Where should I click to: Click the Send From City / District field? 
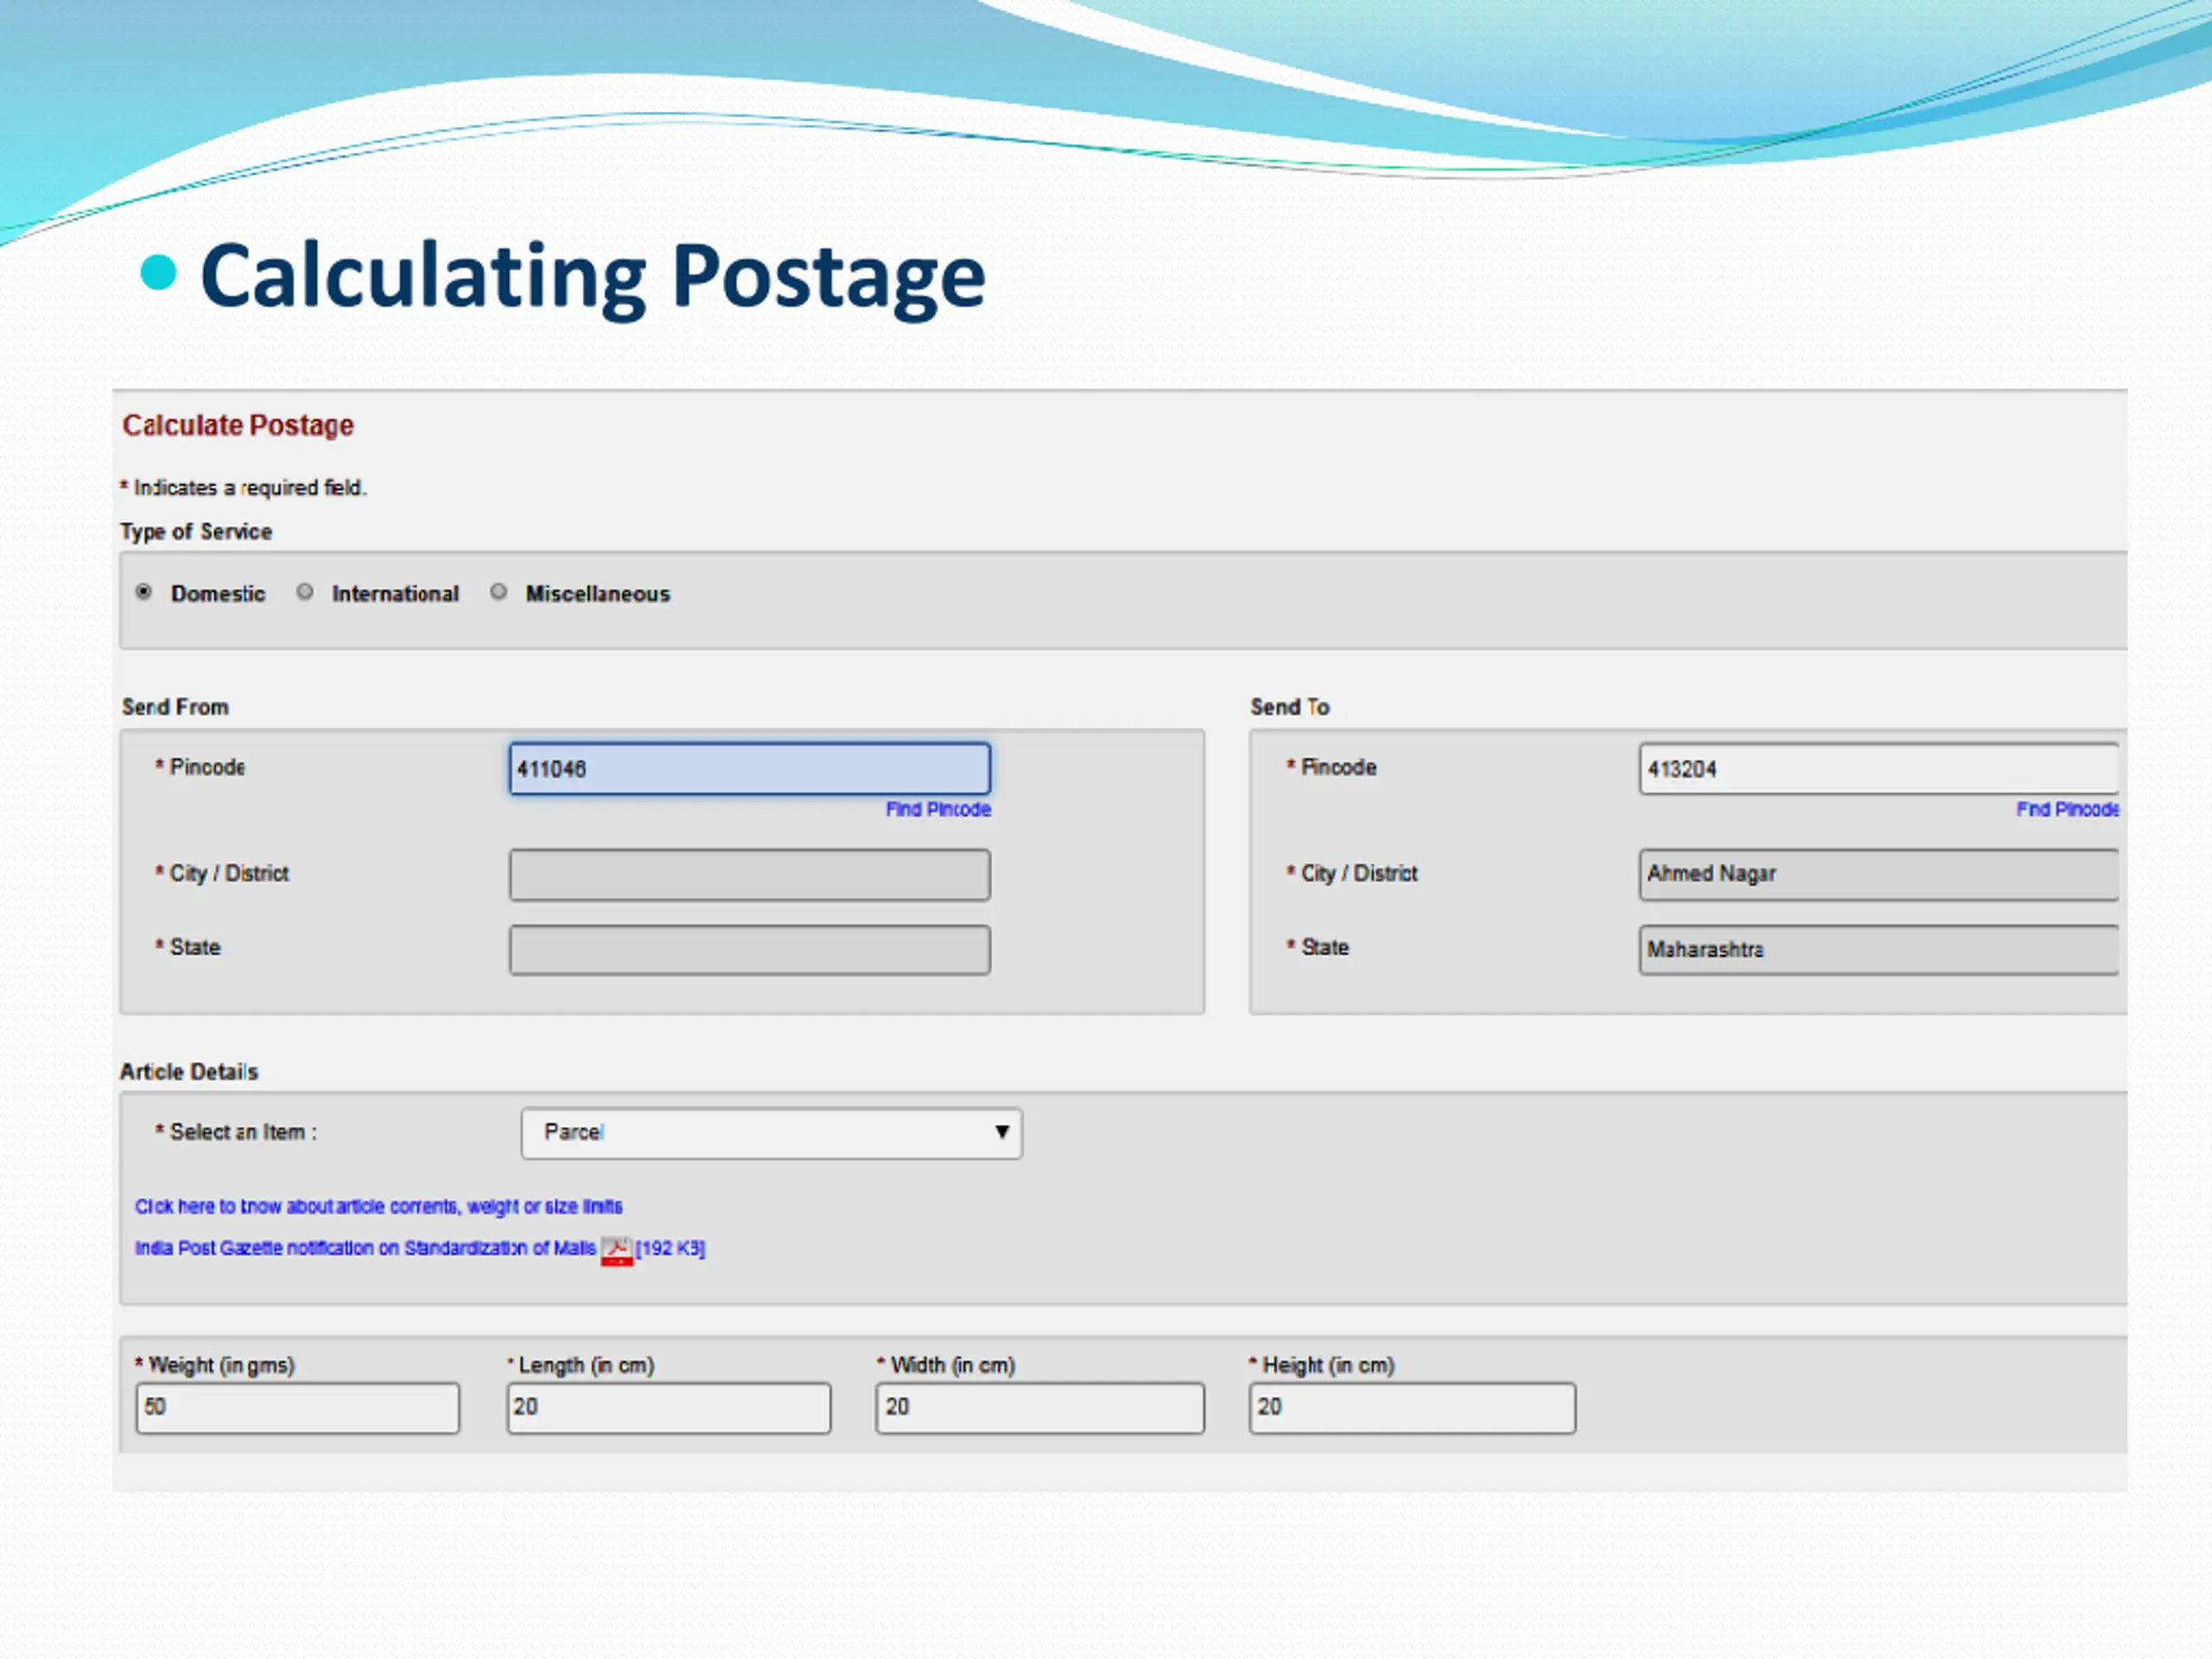pyautogui.click(x=749, y=875)
